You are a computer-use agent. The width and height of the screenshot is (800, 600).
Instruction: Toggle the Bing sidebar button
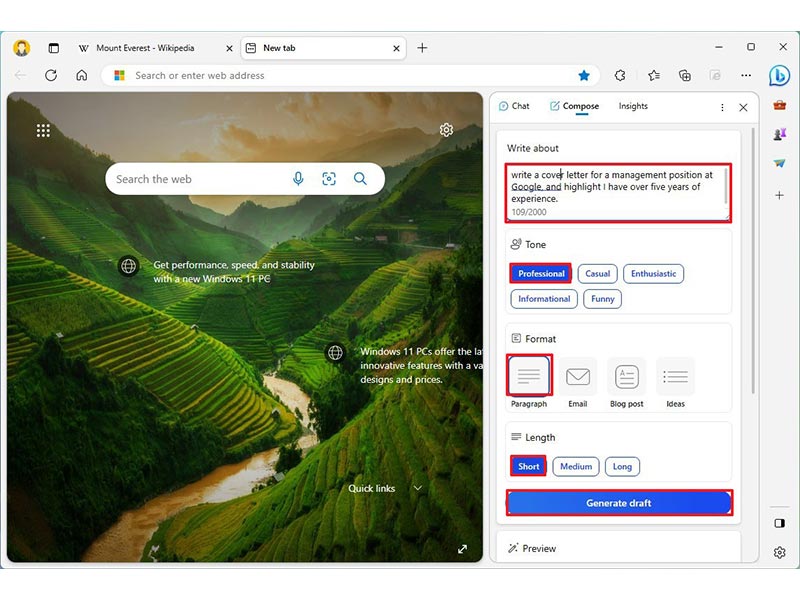pyautogui.click(x=779, y=76)
